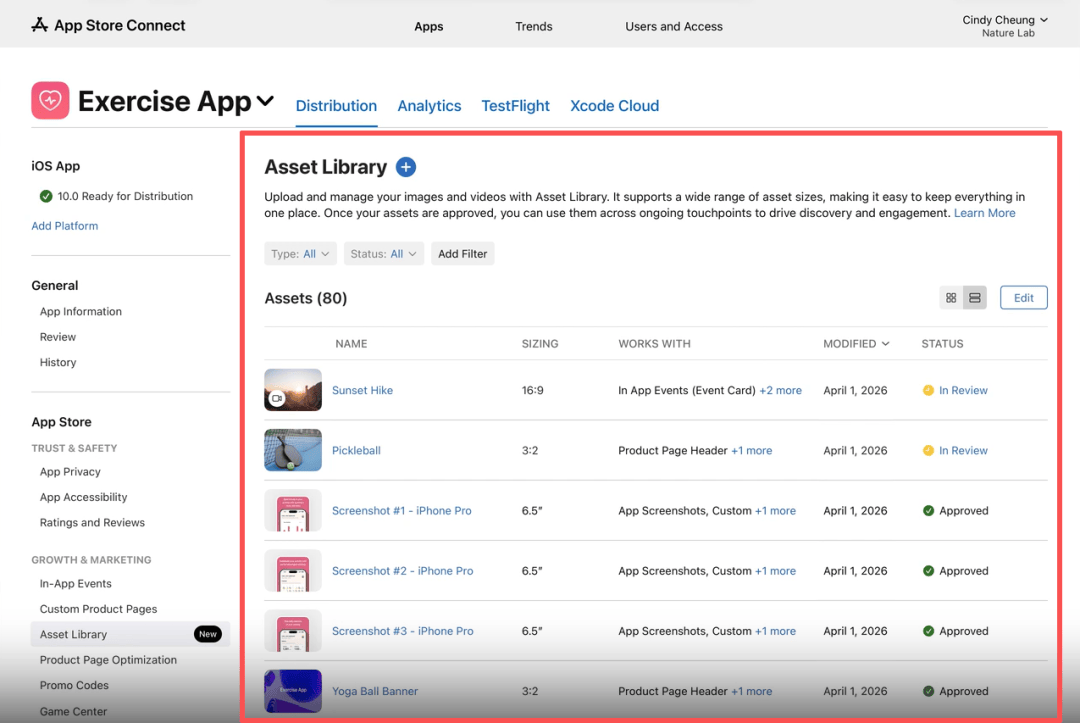Click the Sunset Hike thumbnail

click(293, 390)
